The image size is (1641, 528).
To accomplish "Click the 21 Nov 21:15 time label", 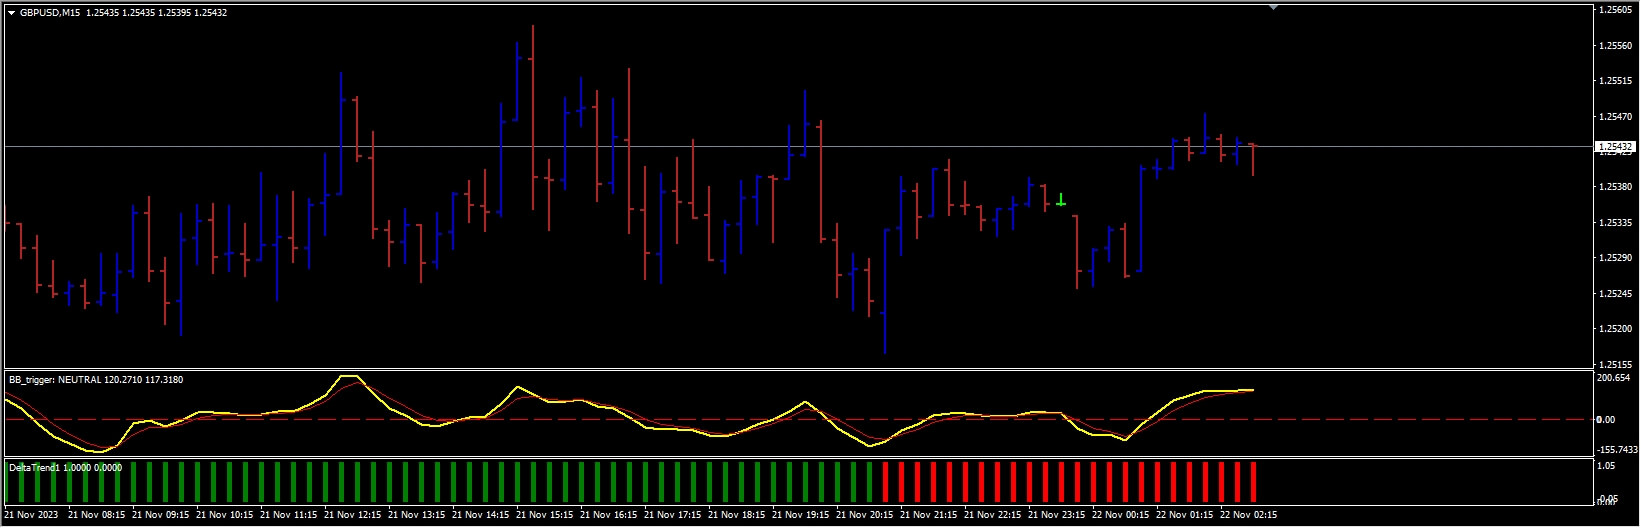I will (929, 516).
